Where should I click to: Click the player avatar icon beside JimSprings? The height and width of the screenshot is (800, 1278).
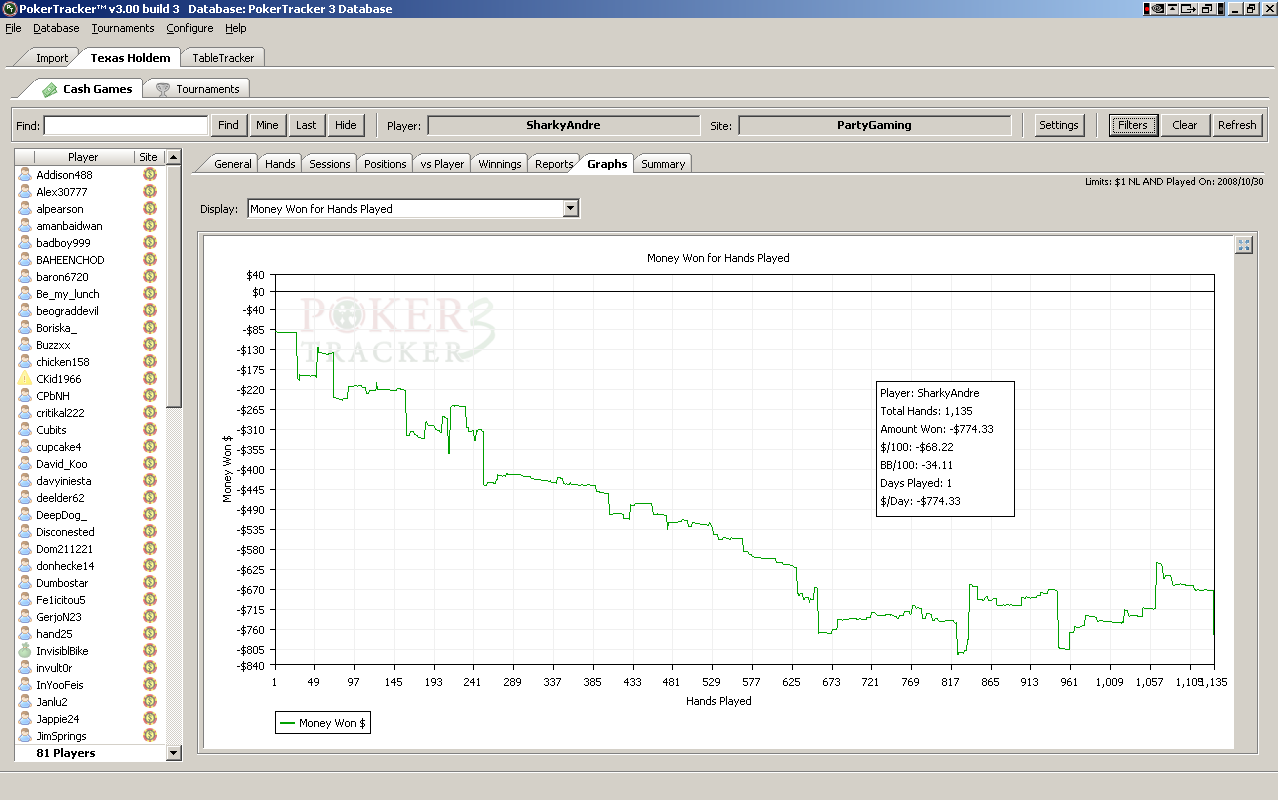coord(25,736)
